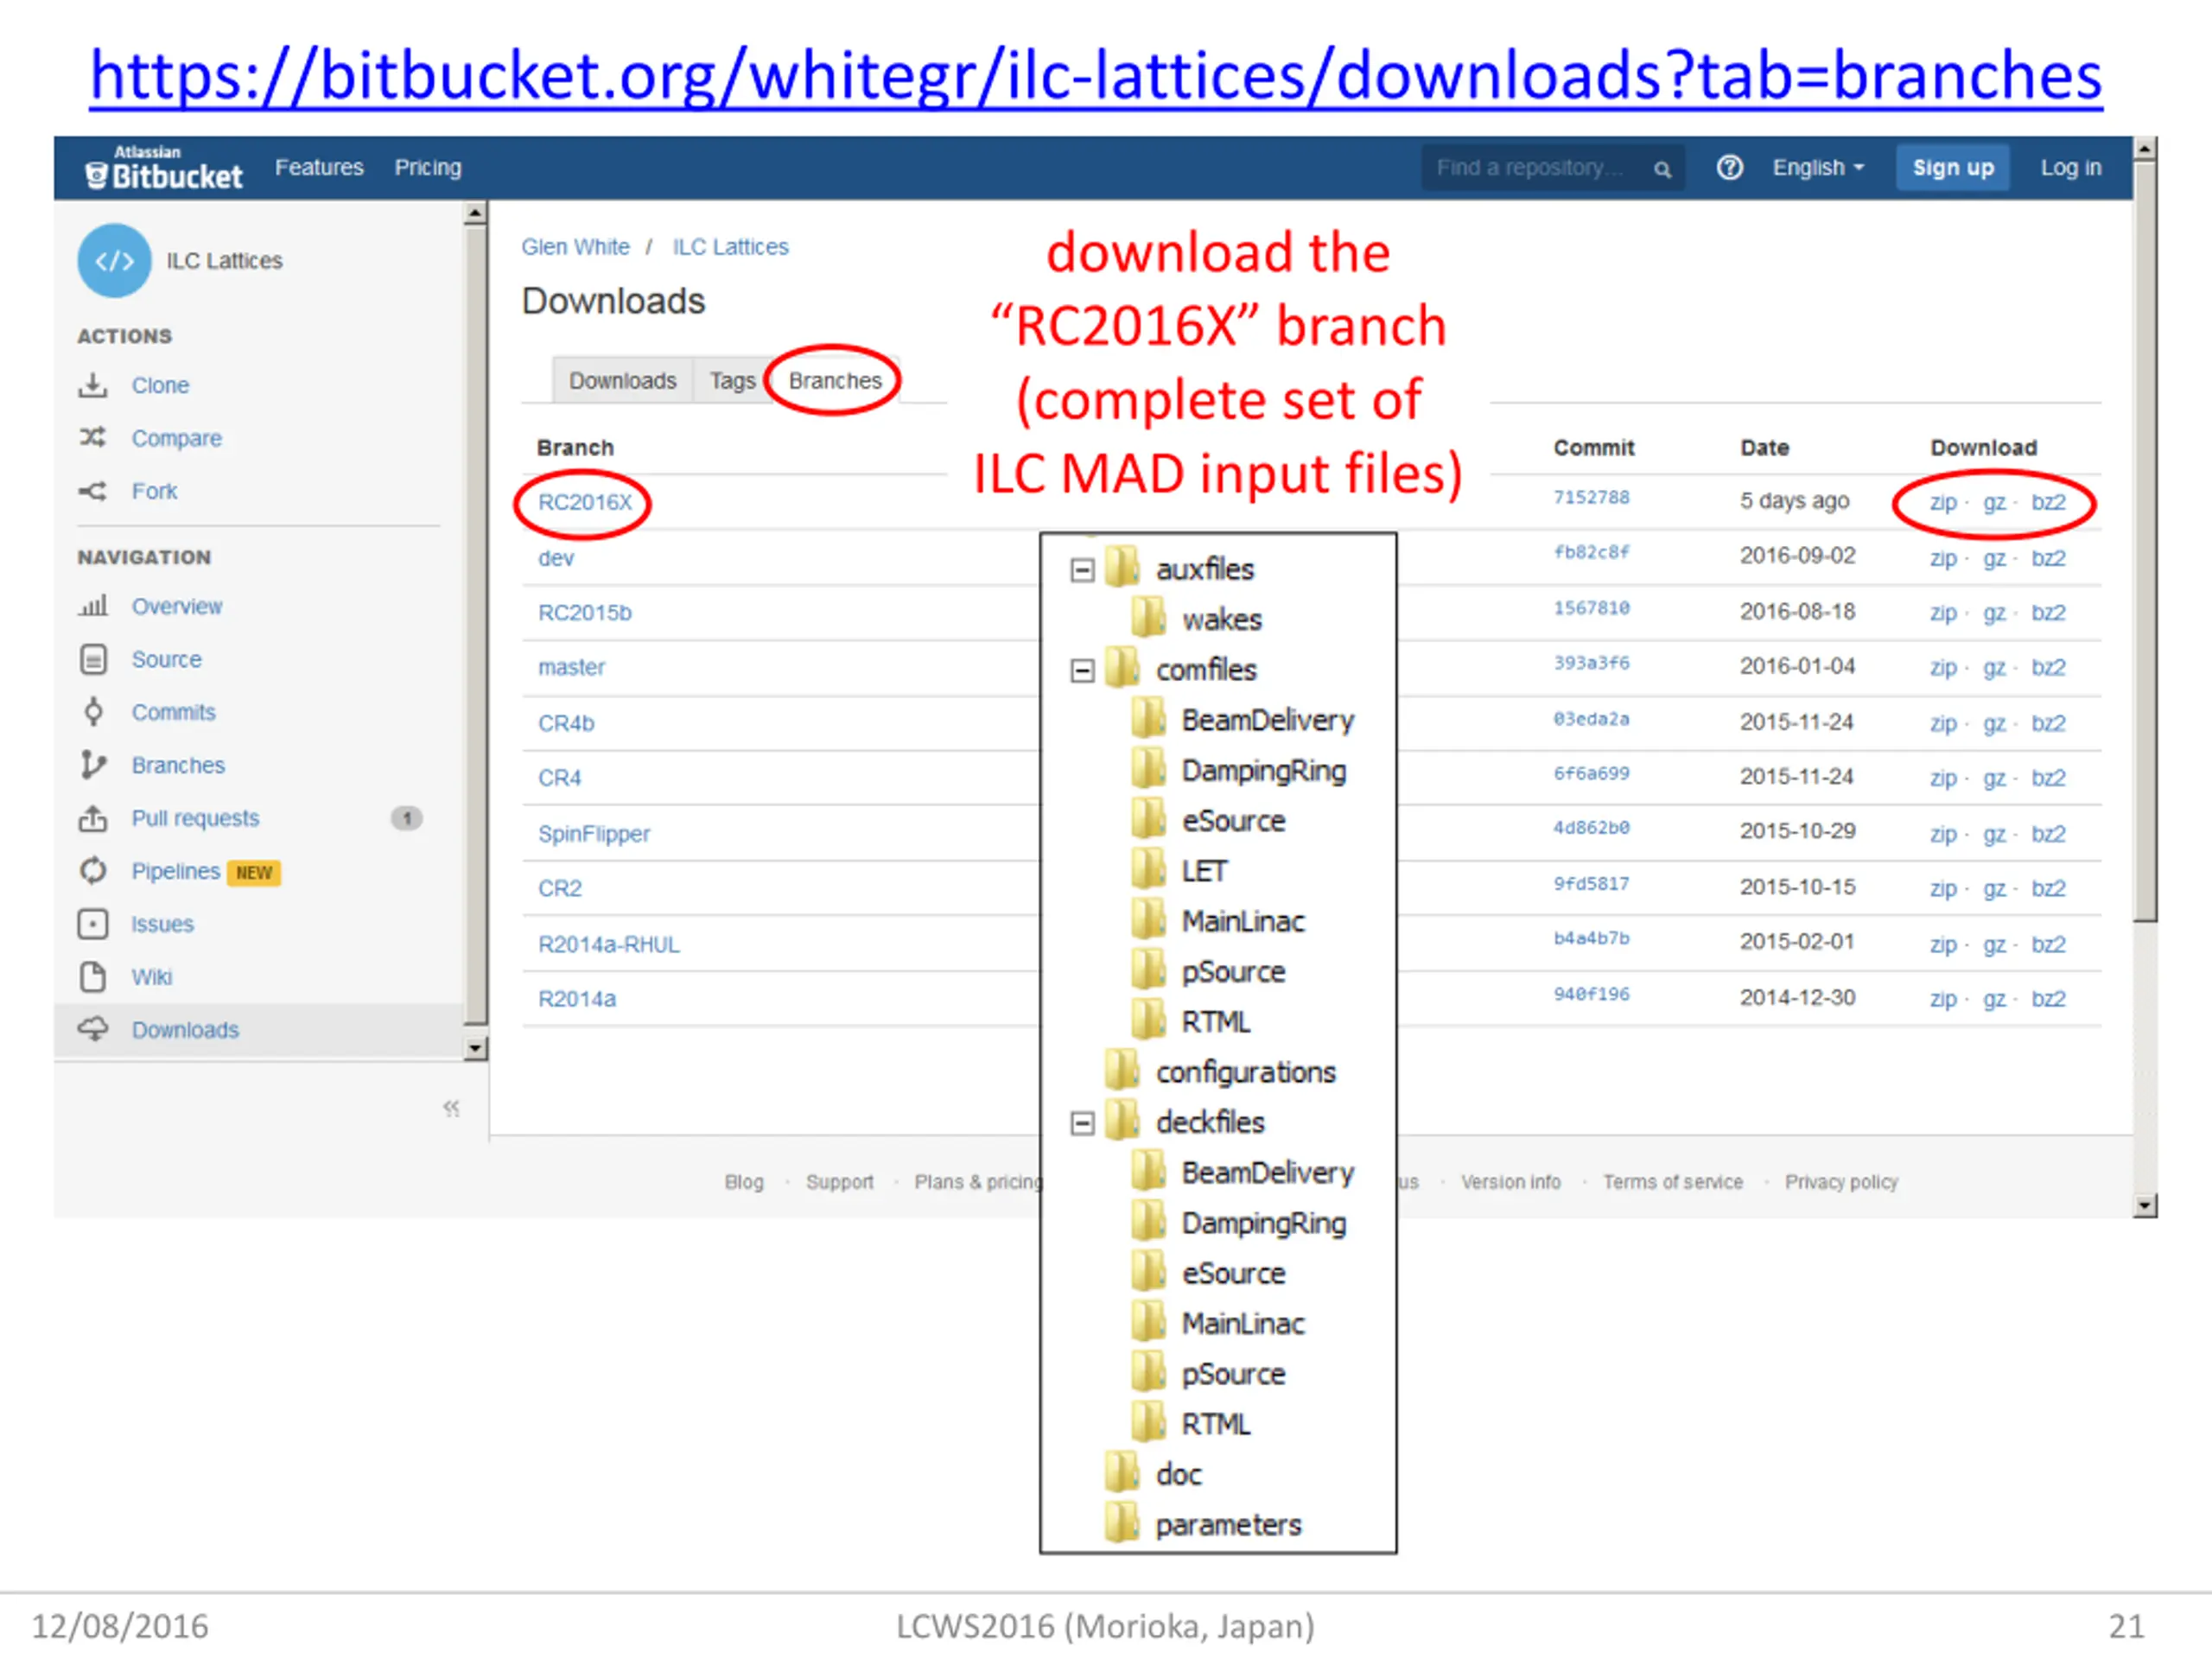Click the Branches fork icon in sidebar
This screenshot has width=2212, height=1659.
point(93,765)
